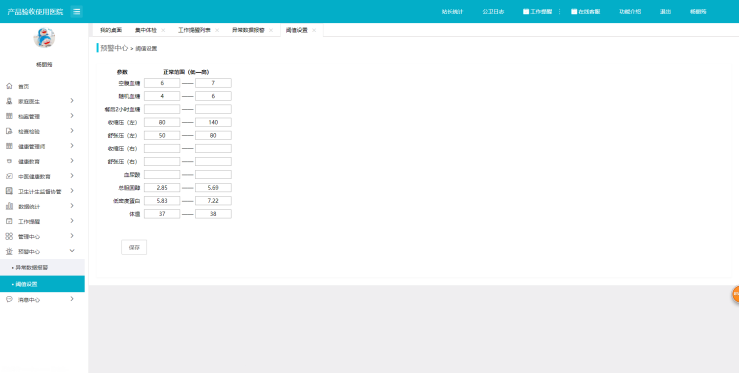Focus 空腹血糖 high value field showing 7

213,83
